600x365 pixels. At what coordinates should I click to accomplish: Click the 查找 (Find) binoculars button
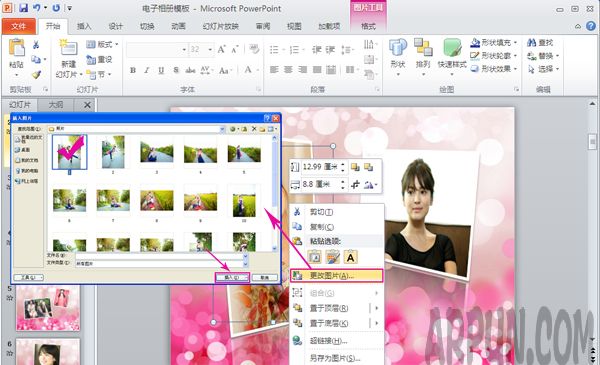tap(540, 42)
